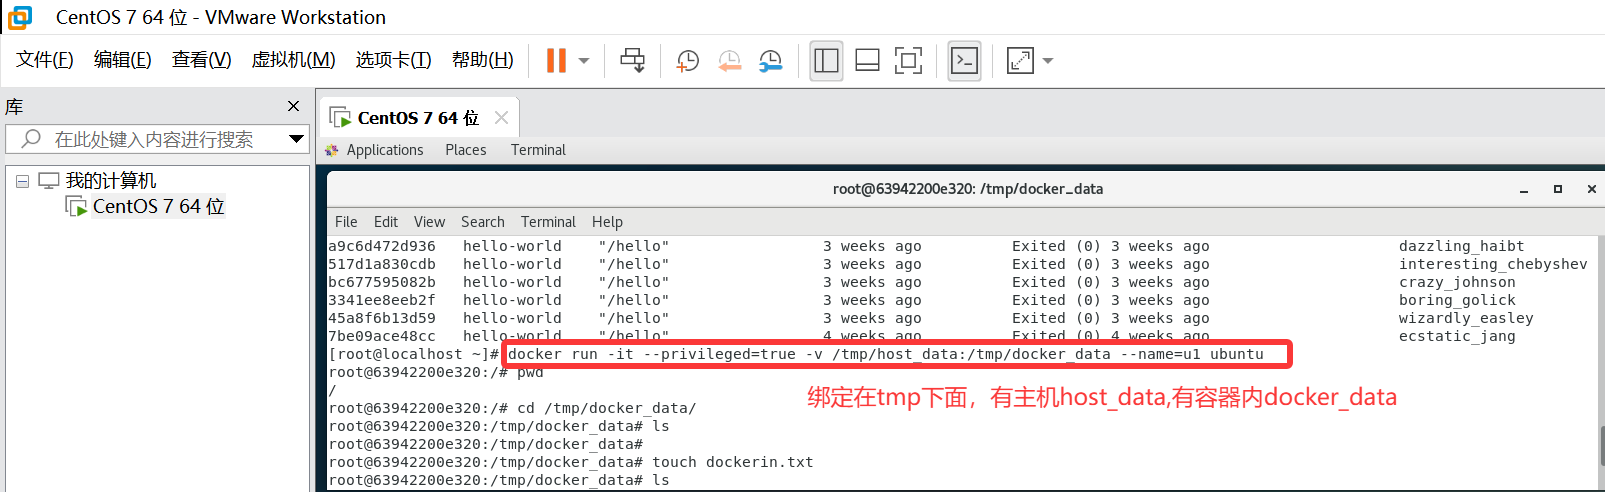The image size is (1605, 492).
Task: Pause the virtual machine
Action: [x=556, y=60]
